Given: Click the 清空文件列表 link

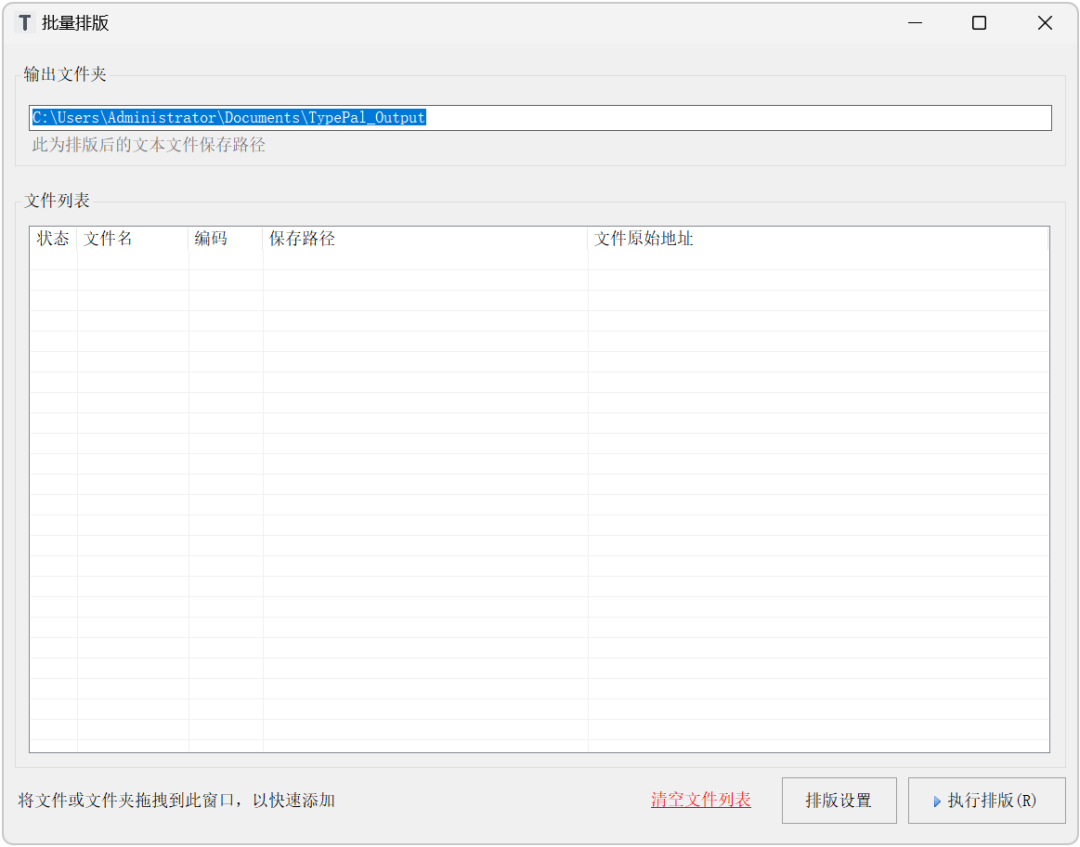Looking at the screenshot, I should point(700,800).
